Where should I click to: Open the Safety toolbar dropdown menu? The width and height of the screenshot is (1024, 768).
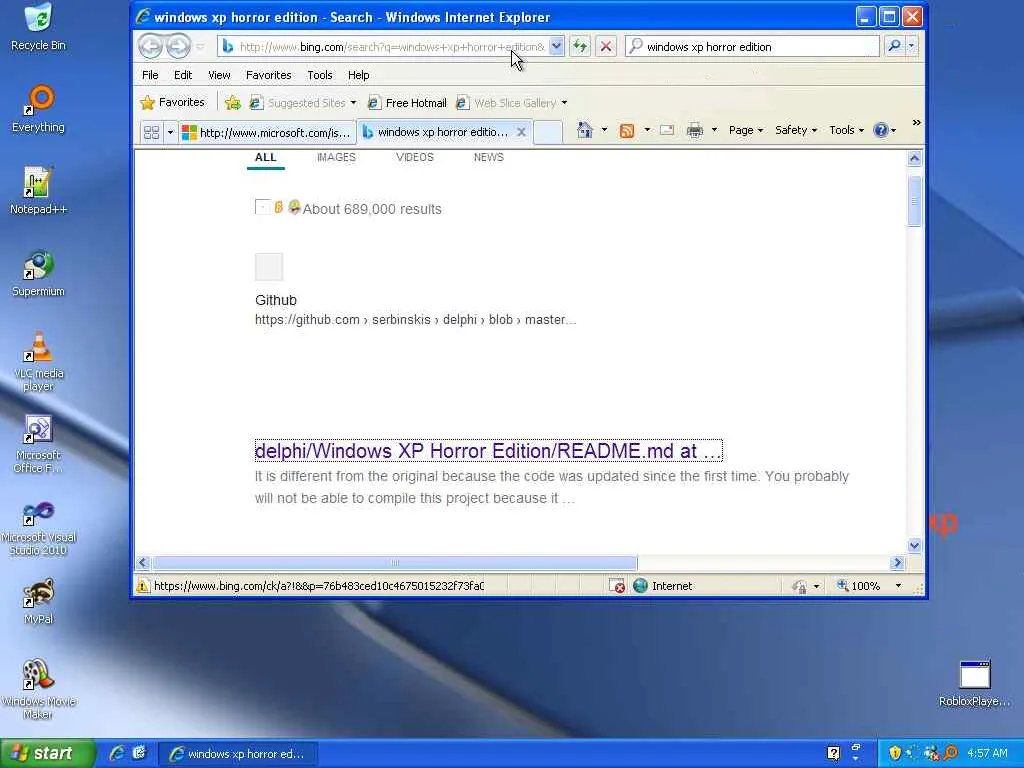point(796,130)
